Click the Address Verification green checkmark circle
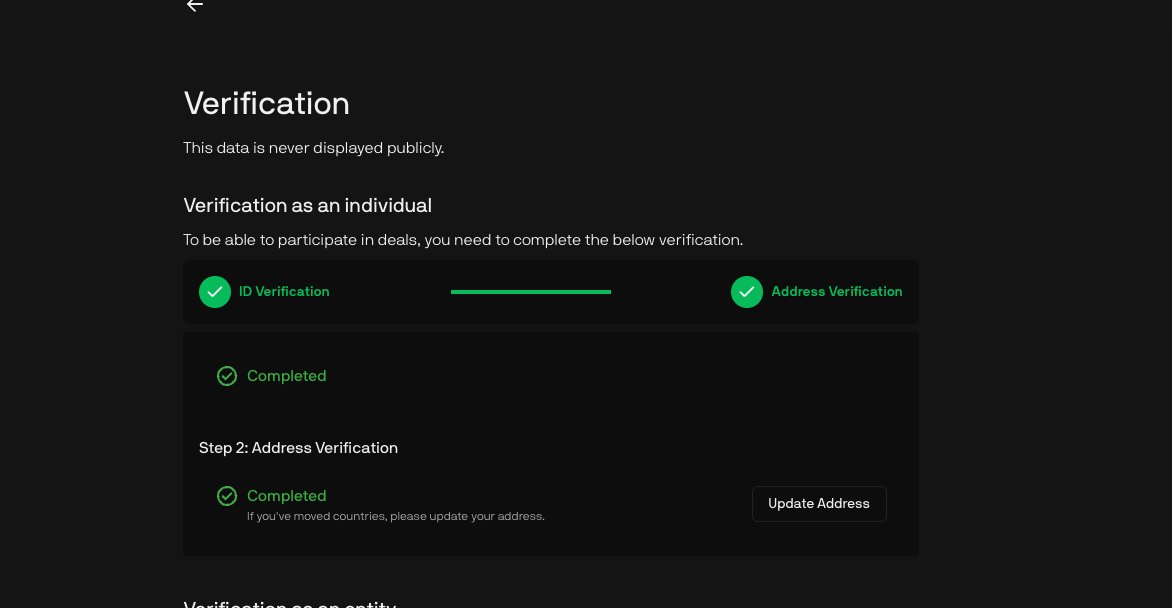 [x=747, y=292]
